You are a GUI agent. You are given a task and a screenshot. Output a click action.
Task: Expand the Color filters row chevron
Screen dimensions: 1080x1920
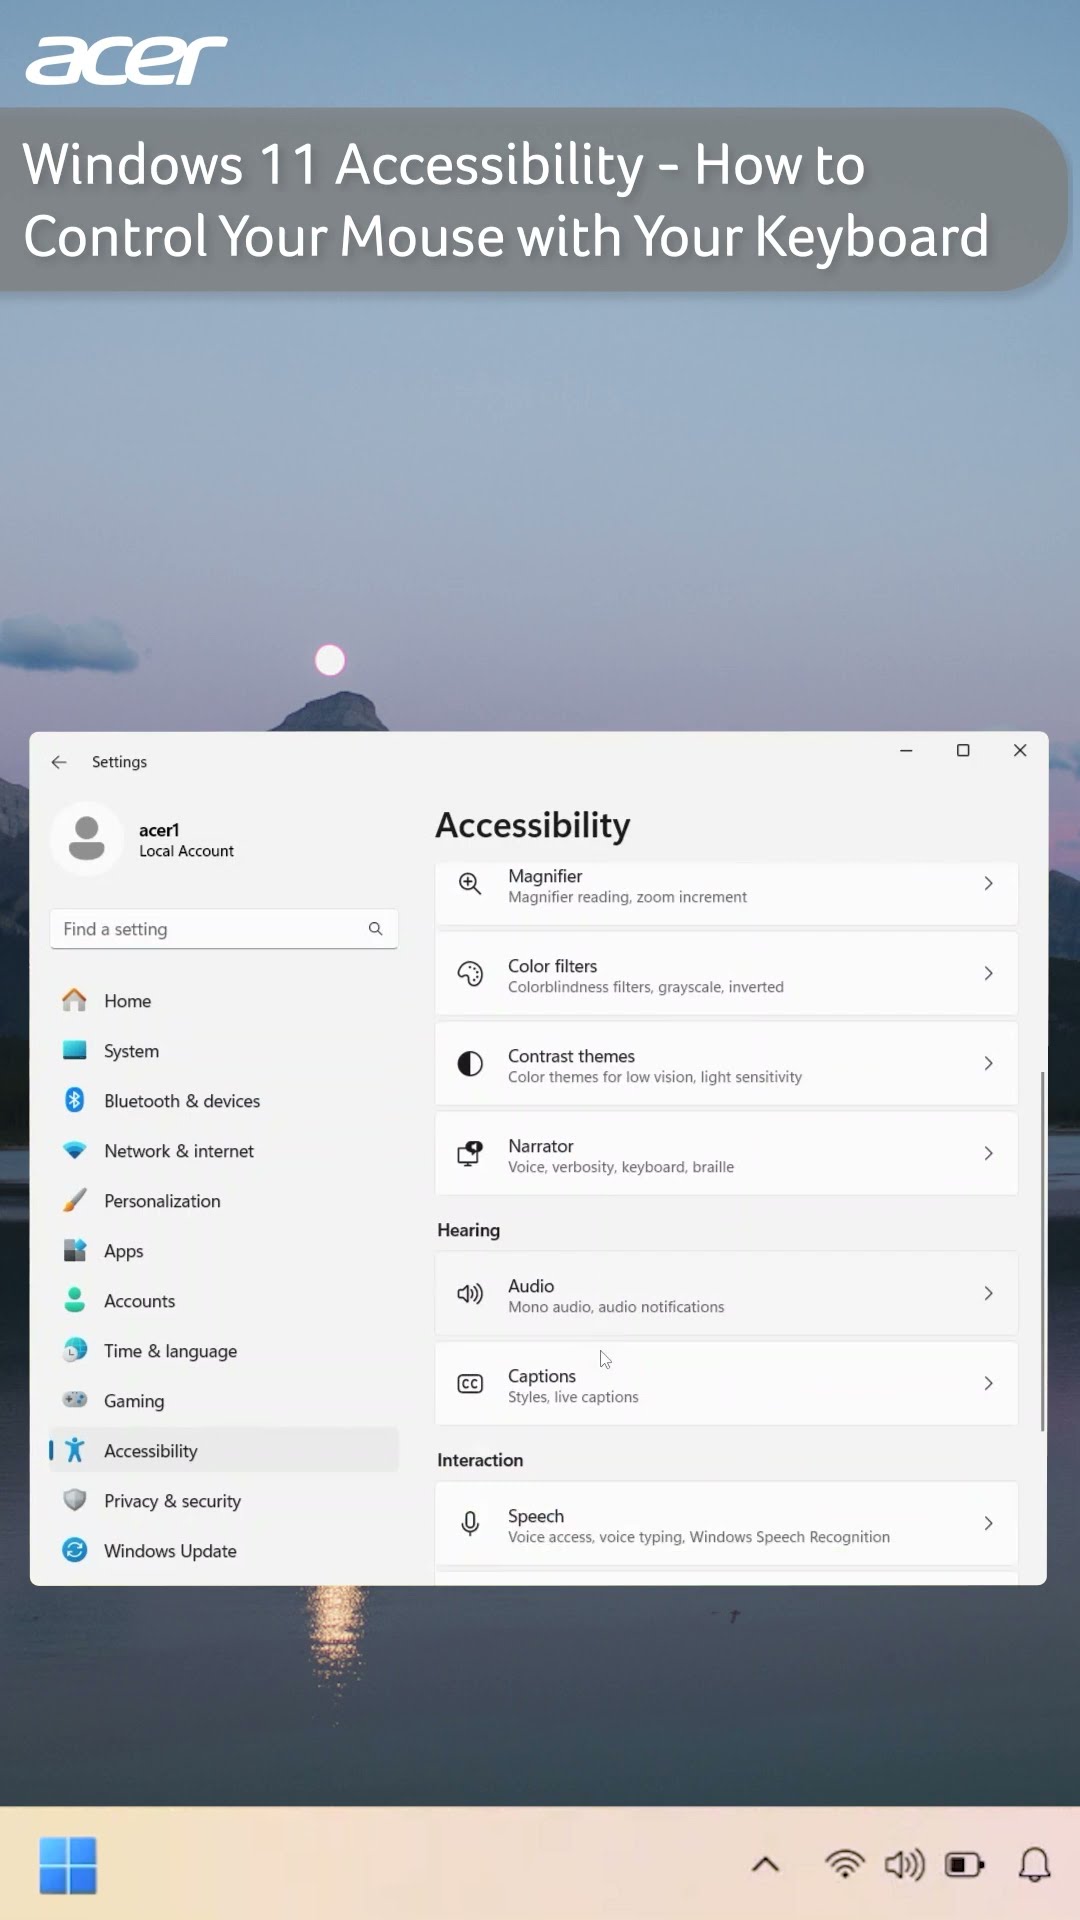click(x=988, y=973)
